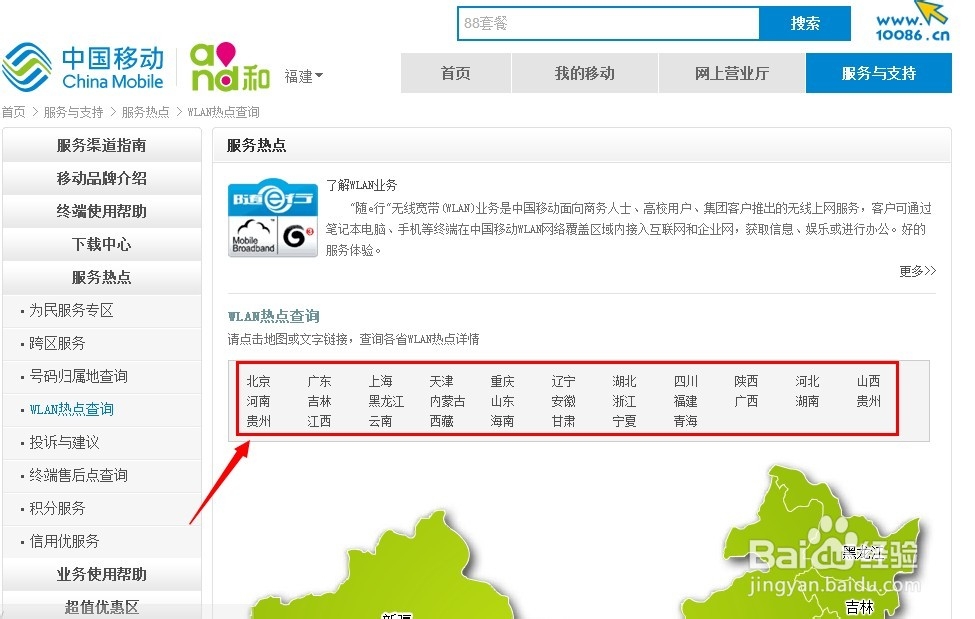Screen dimensions: 975x619
Task: Pick 陕西 in the province list
Action: coord(746,381)
